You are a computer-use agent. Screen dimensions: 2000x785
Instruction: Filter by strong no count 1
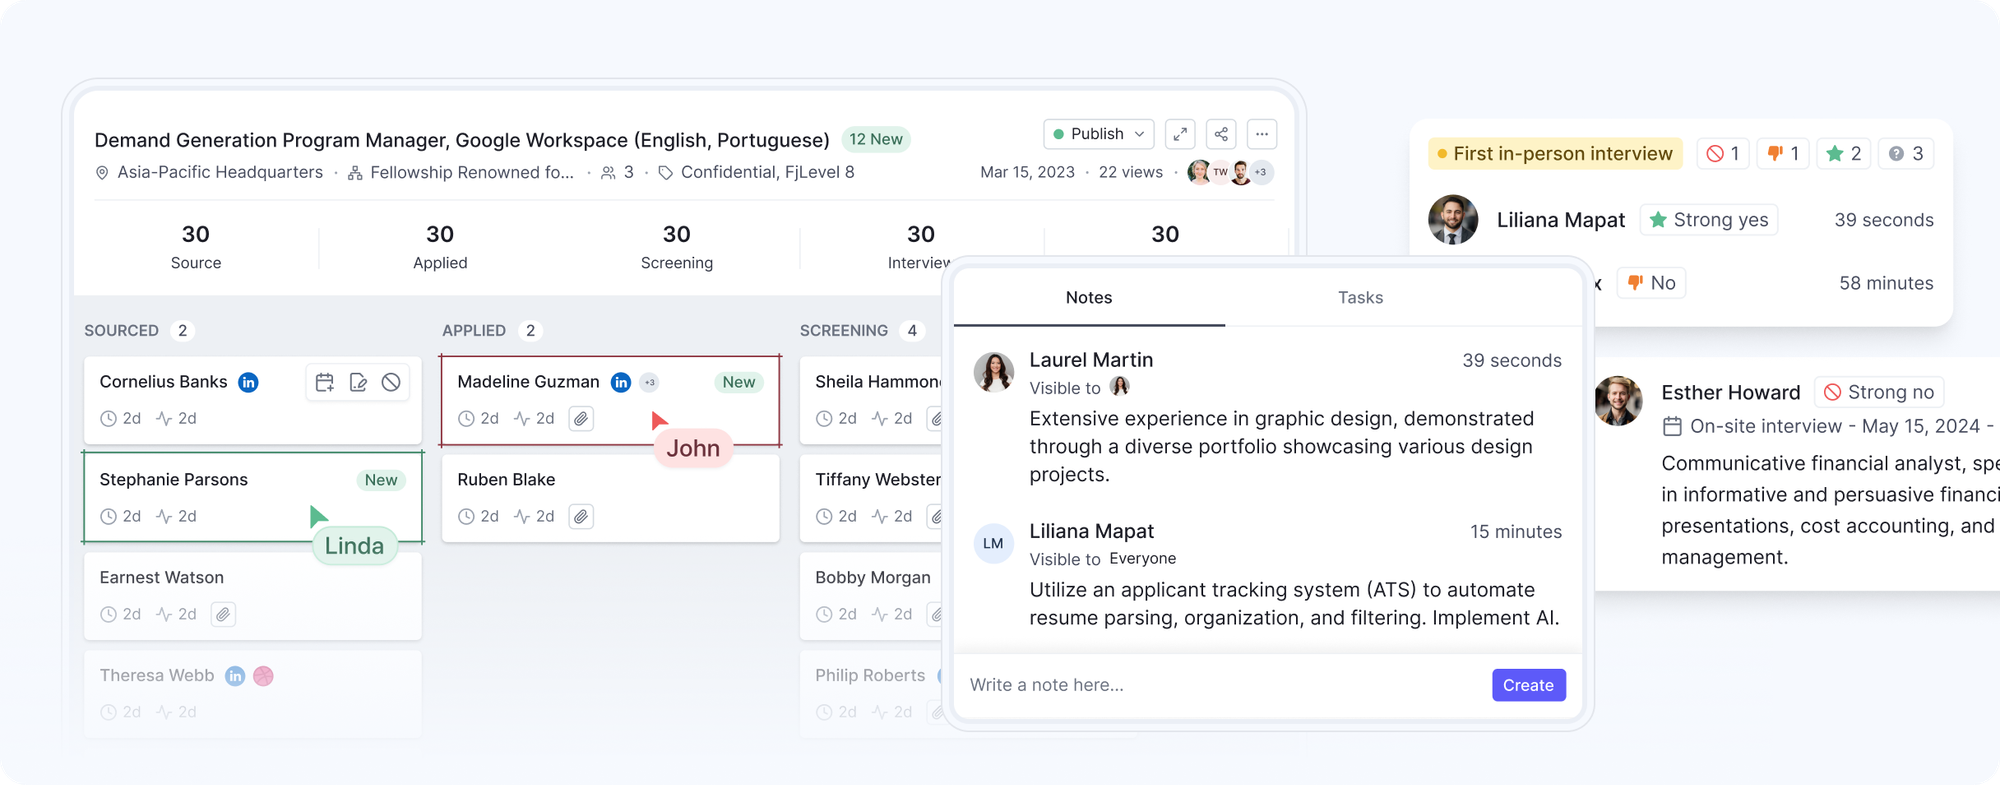click(1723, 154)
